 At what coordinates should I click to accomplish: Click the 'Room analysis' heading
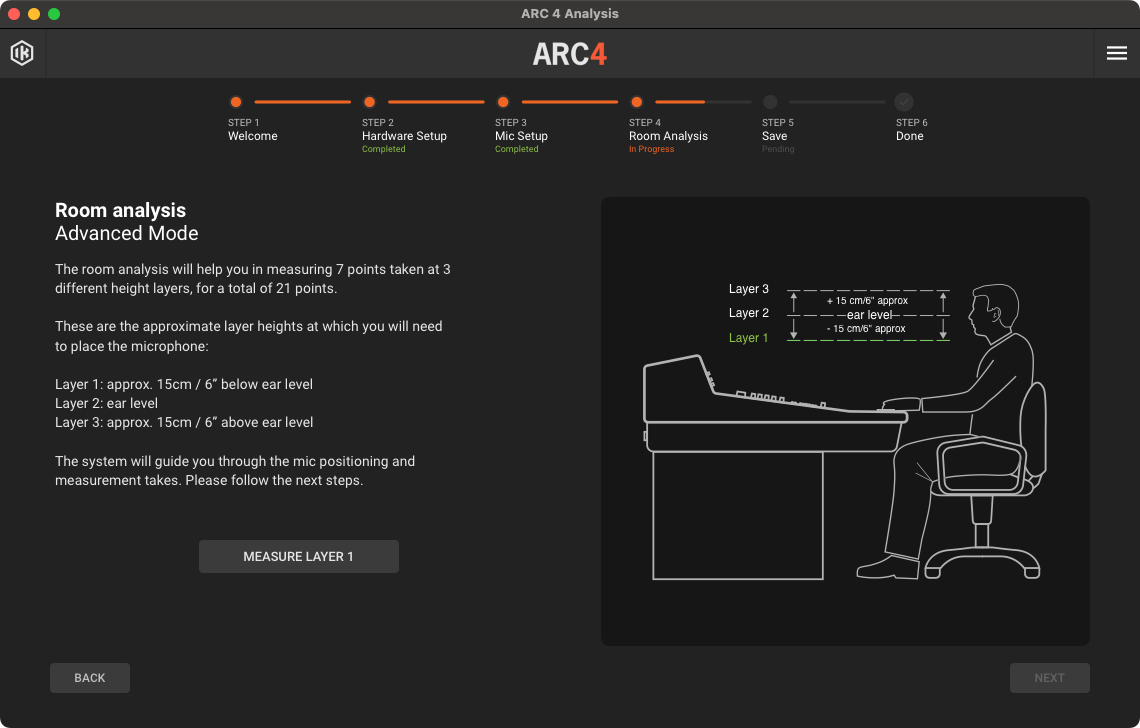(121, 210)
